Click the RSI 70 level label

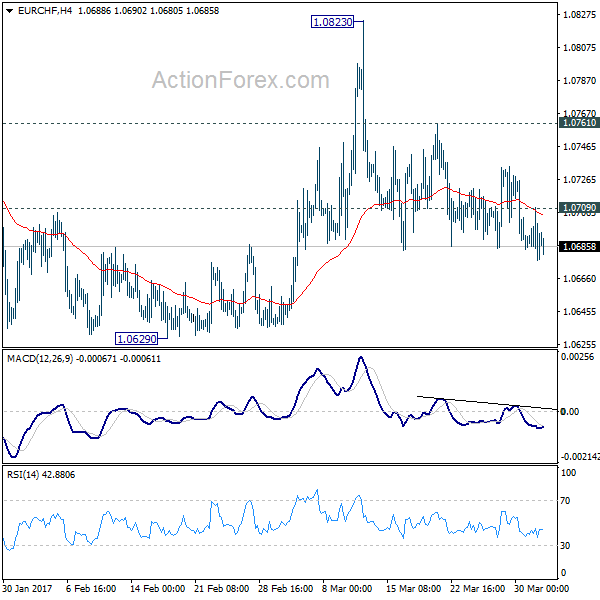(x=565, y=501)
